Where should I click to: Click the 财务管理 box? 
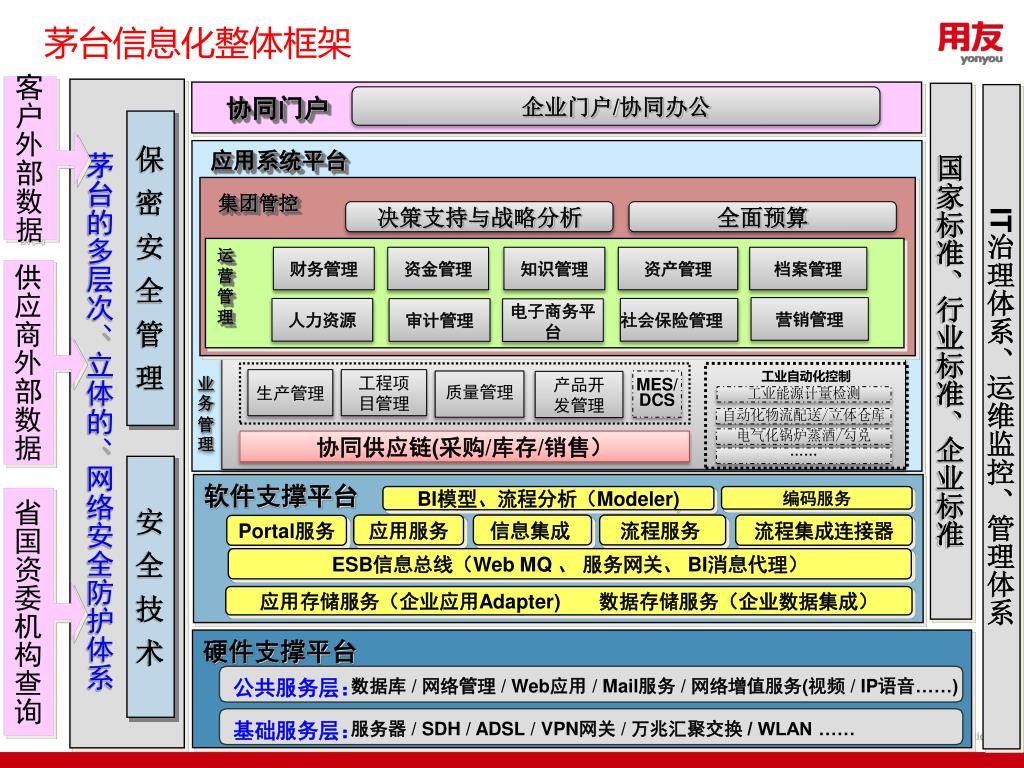click(x=323, y=268)
